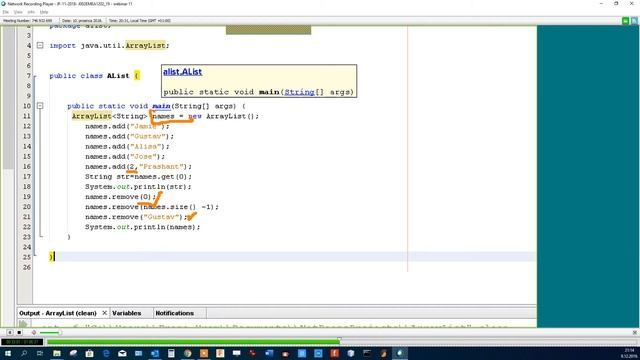The width and height of the screenshot is (640, 360).
Task: Click the blue icon at top right
Action: click(x=634, y=20)
